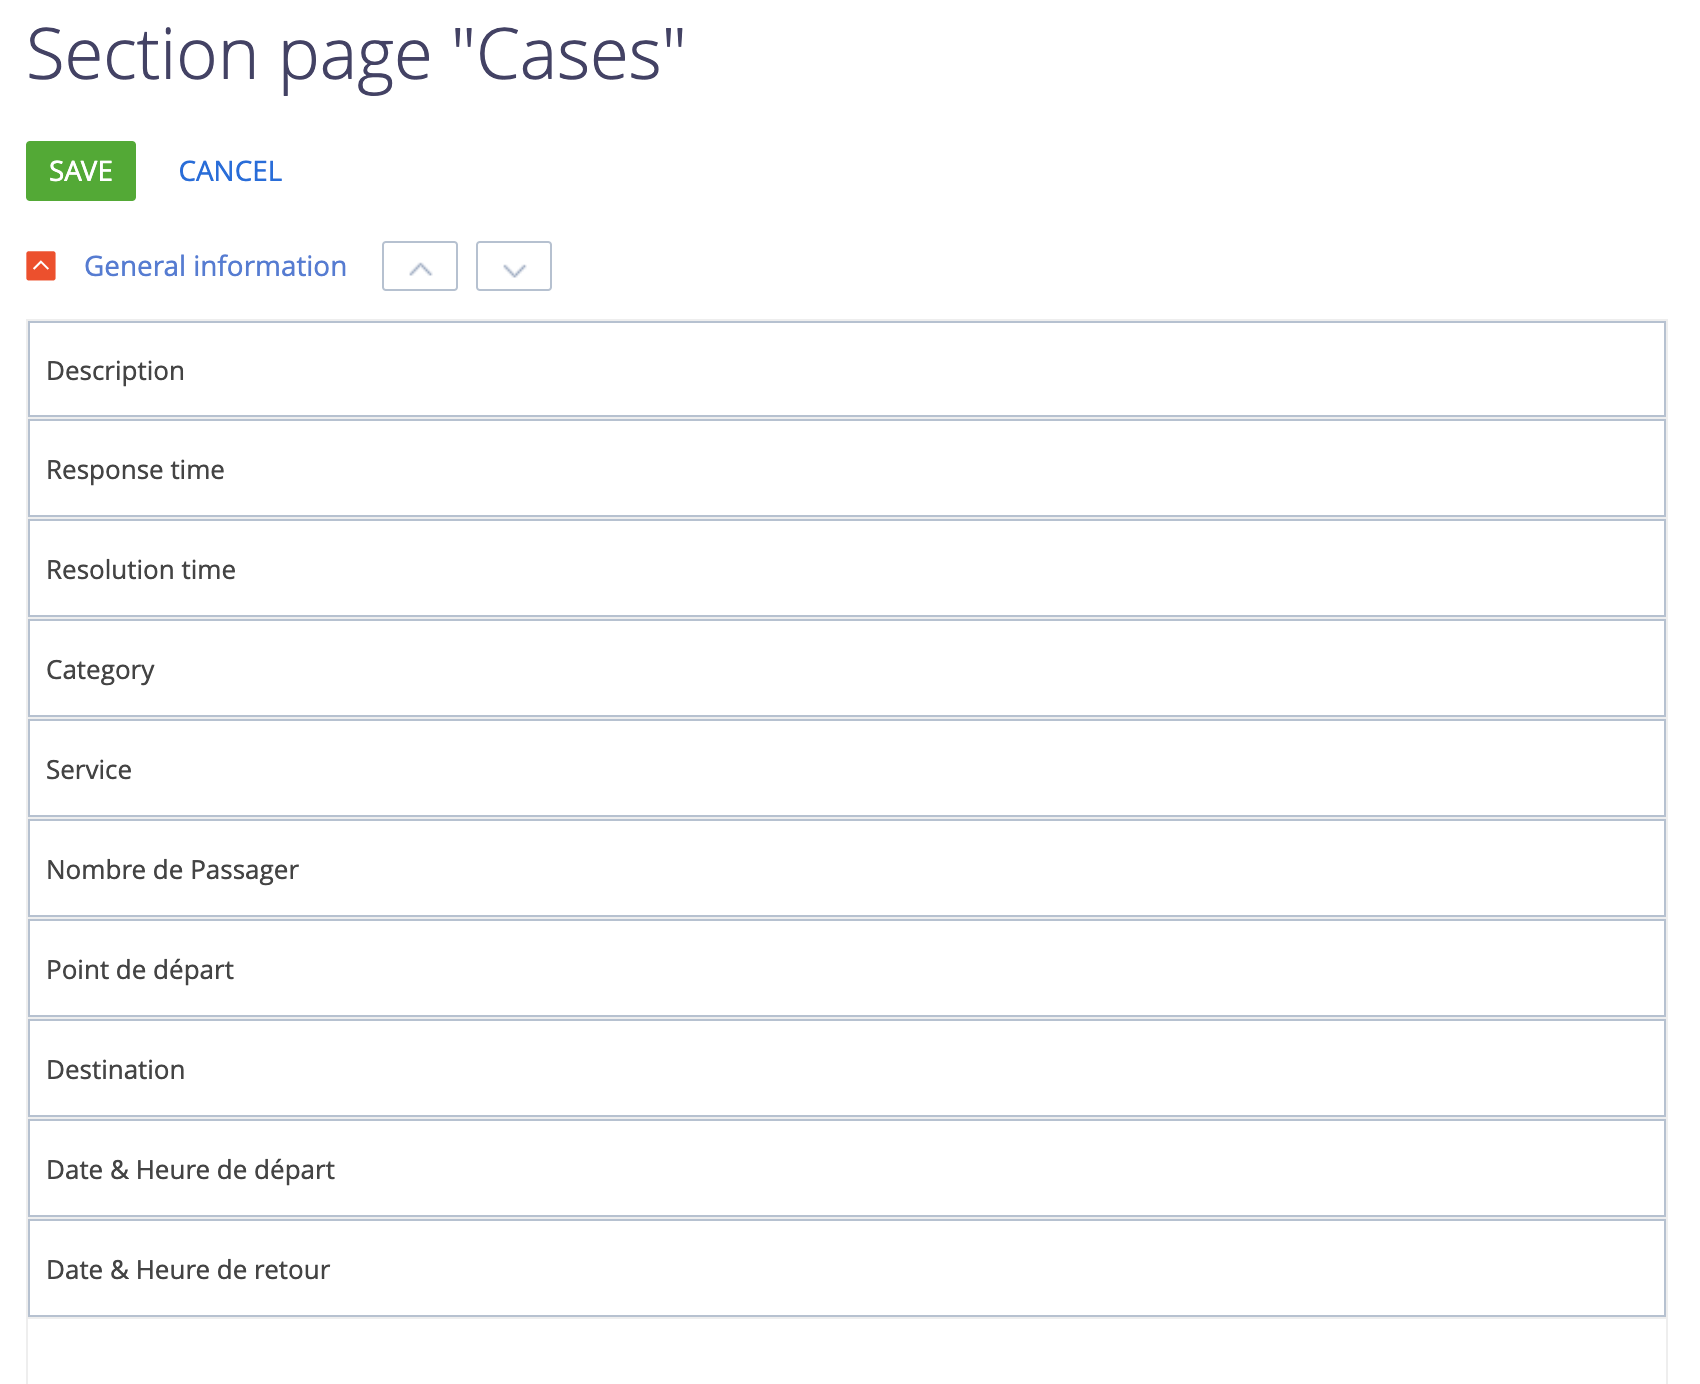This screenshot has height=1384, width=1700.
Task: Select the Destination field row
Action: tap(847, 1068)
